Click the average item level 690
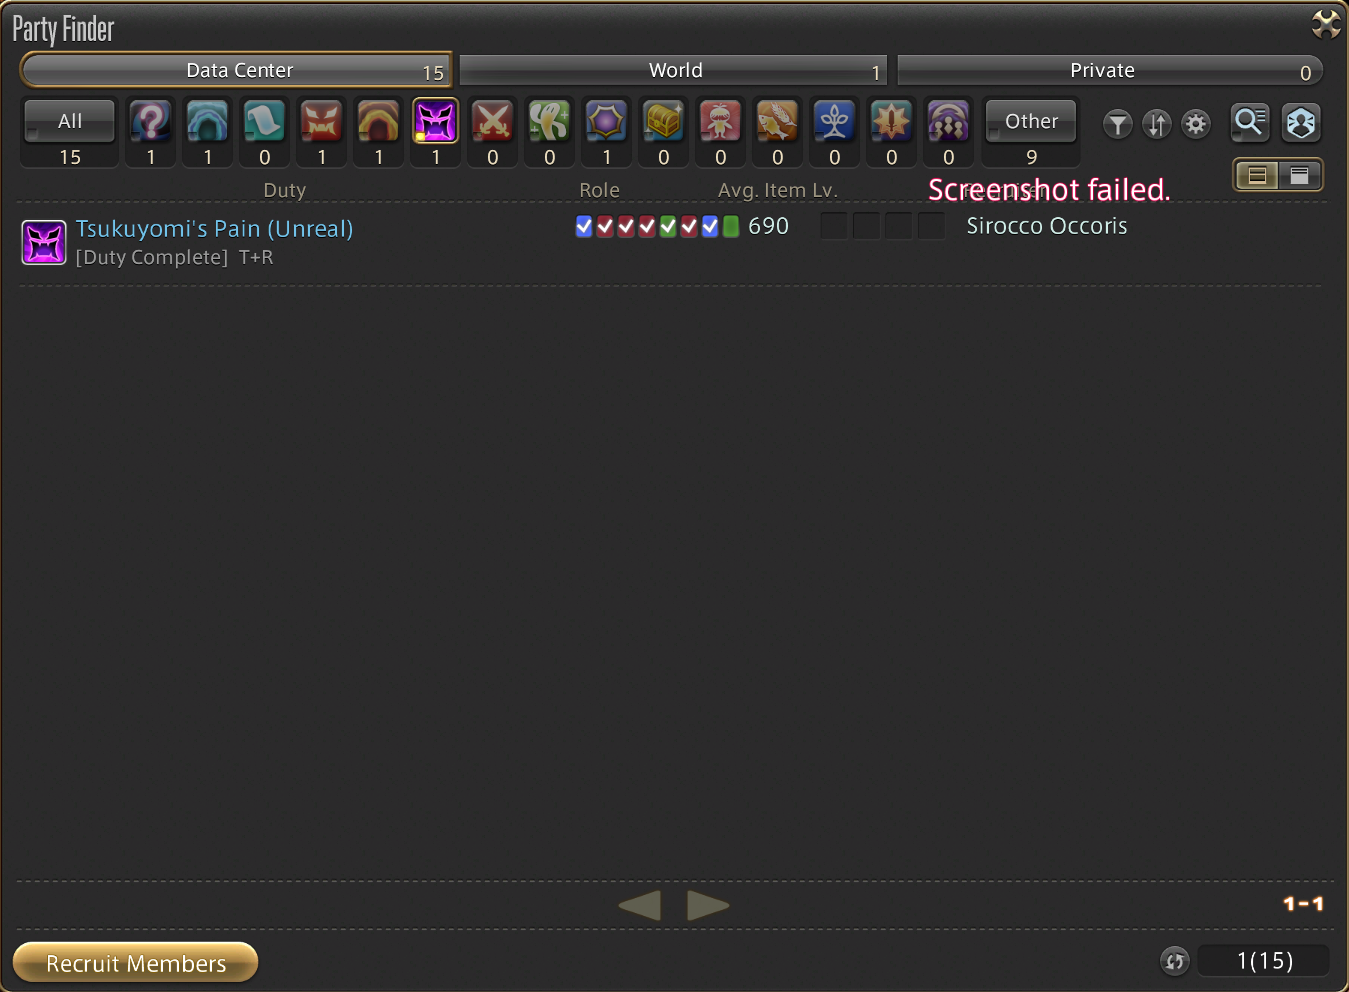1349x992 pixels. click(x=768, y=226)
